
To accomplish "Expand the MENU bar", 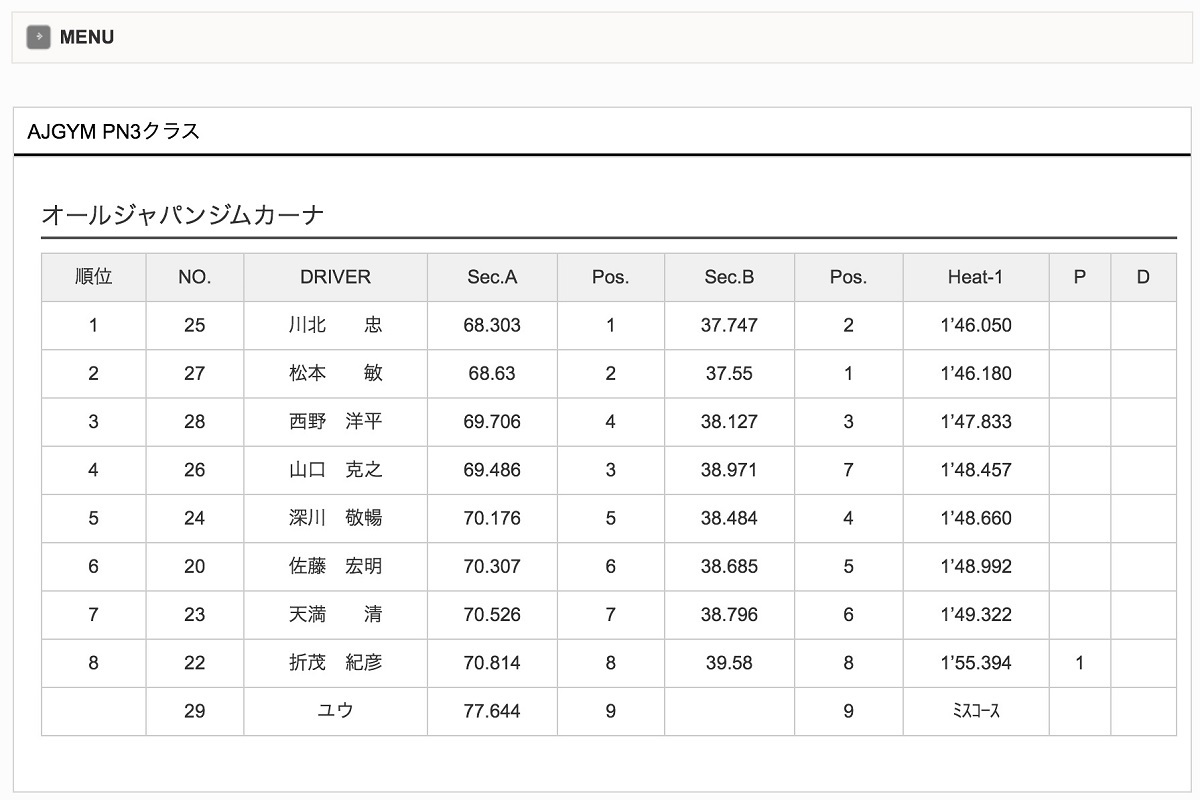I will click(x=88, y=37).
